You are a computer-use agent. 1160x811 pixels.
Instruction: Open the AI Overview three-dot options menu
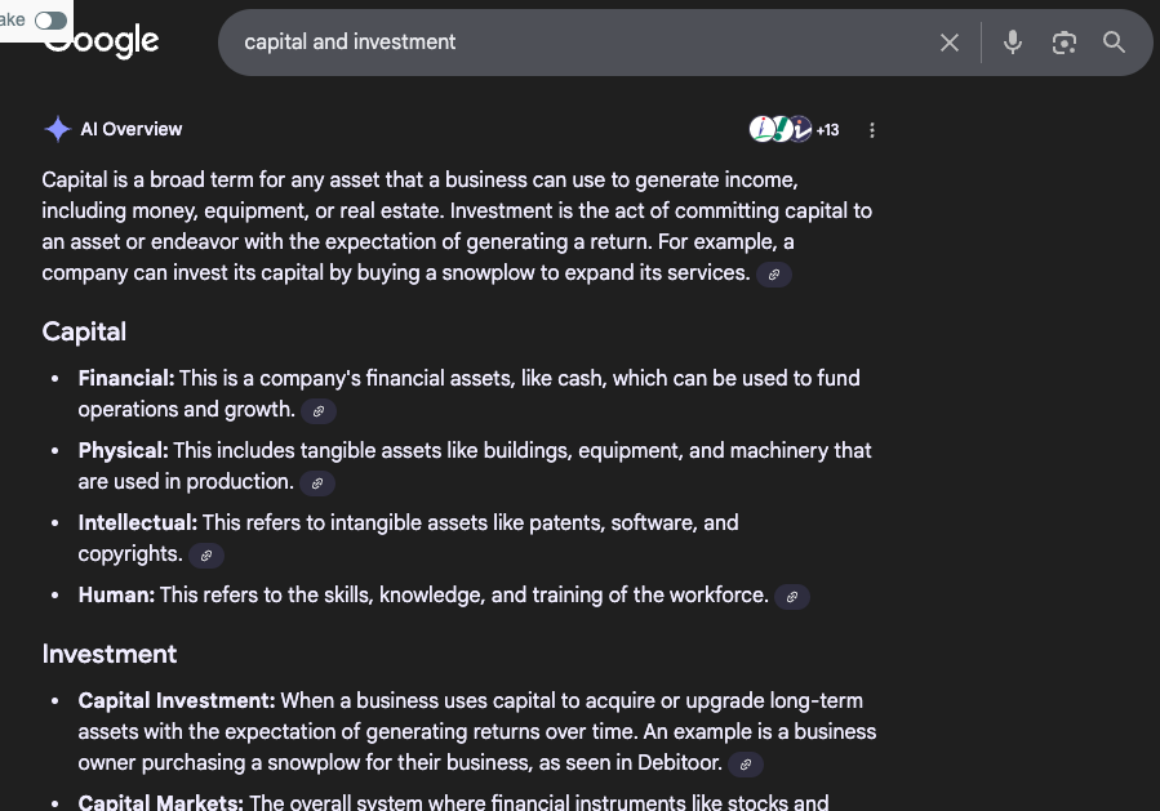[x=871, y=129]
